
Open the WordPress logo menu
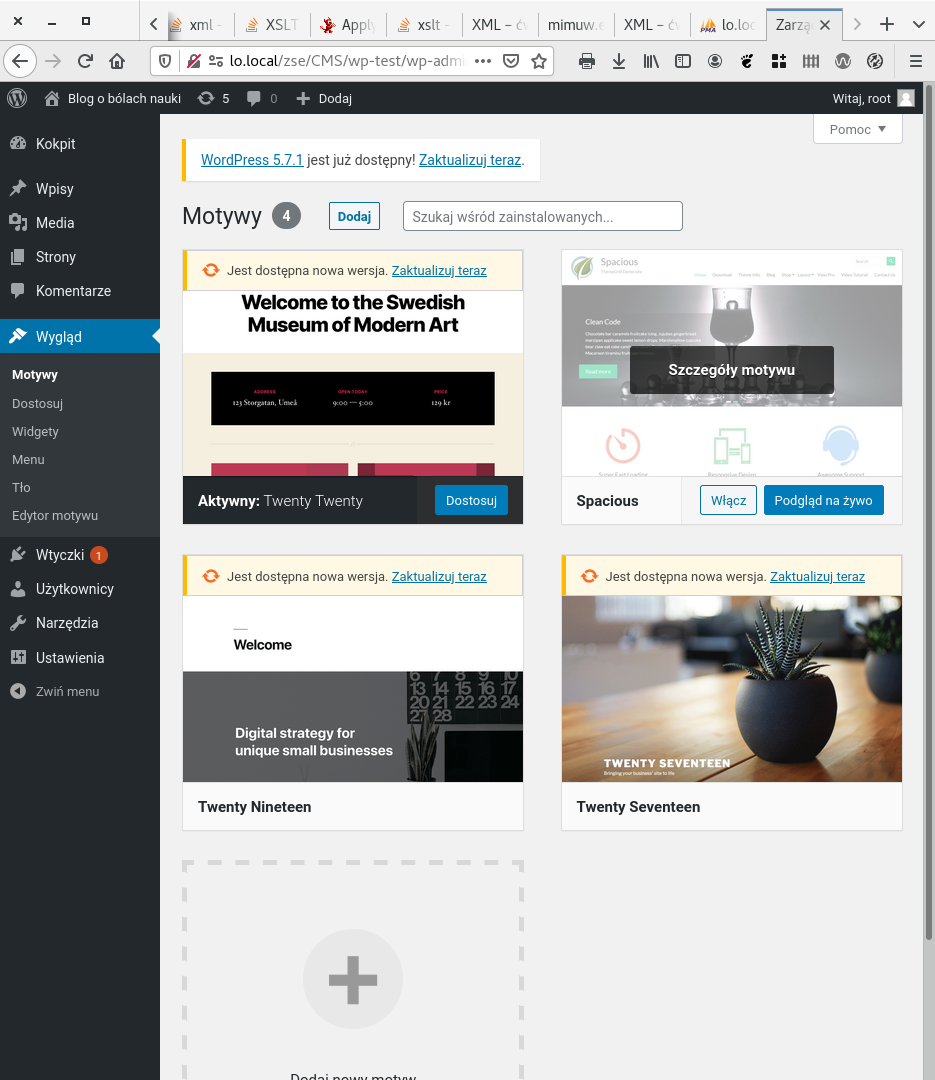coord(17,98)
